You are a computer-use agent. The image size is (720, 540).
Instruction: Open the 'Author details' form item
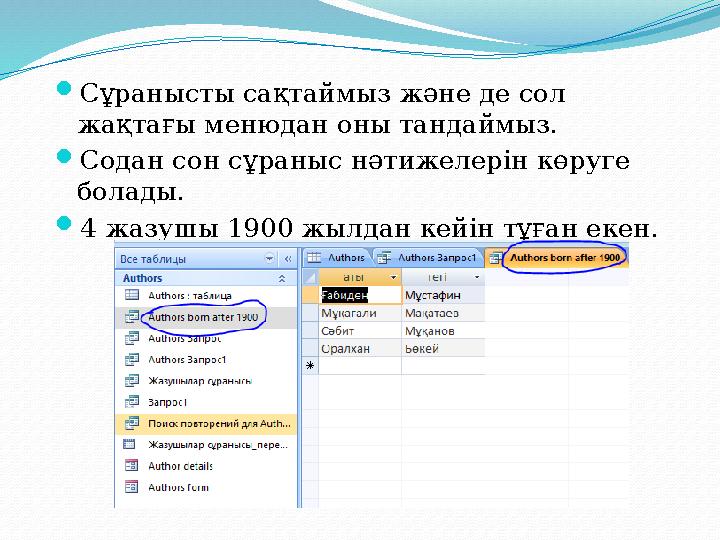[206, 466]
